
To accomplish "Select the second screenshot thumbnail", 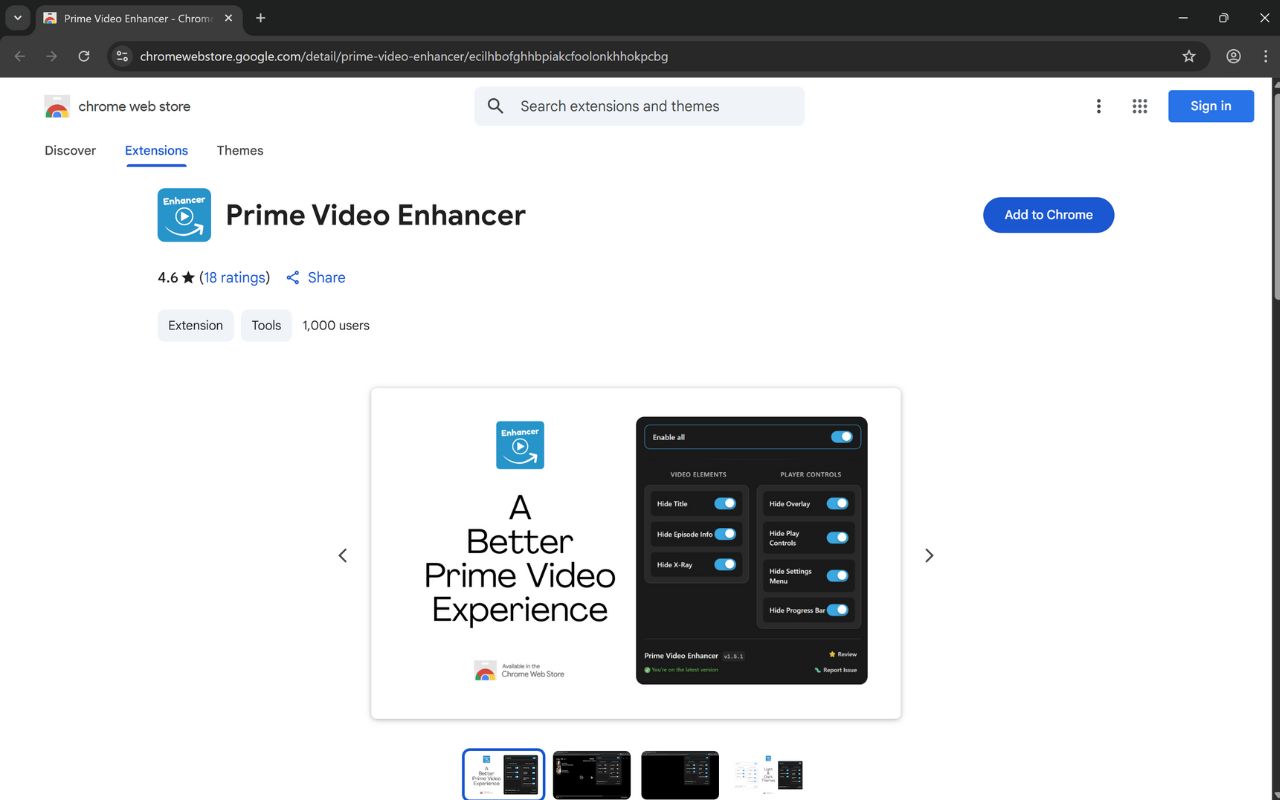I will (592, 775).
